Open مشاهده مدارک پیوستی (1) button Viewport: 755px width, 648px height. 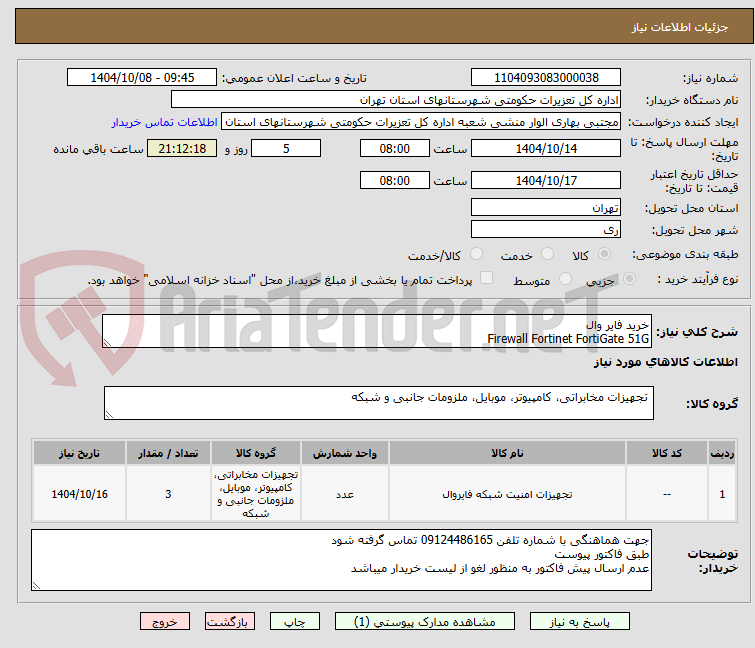coord(425,621)
